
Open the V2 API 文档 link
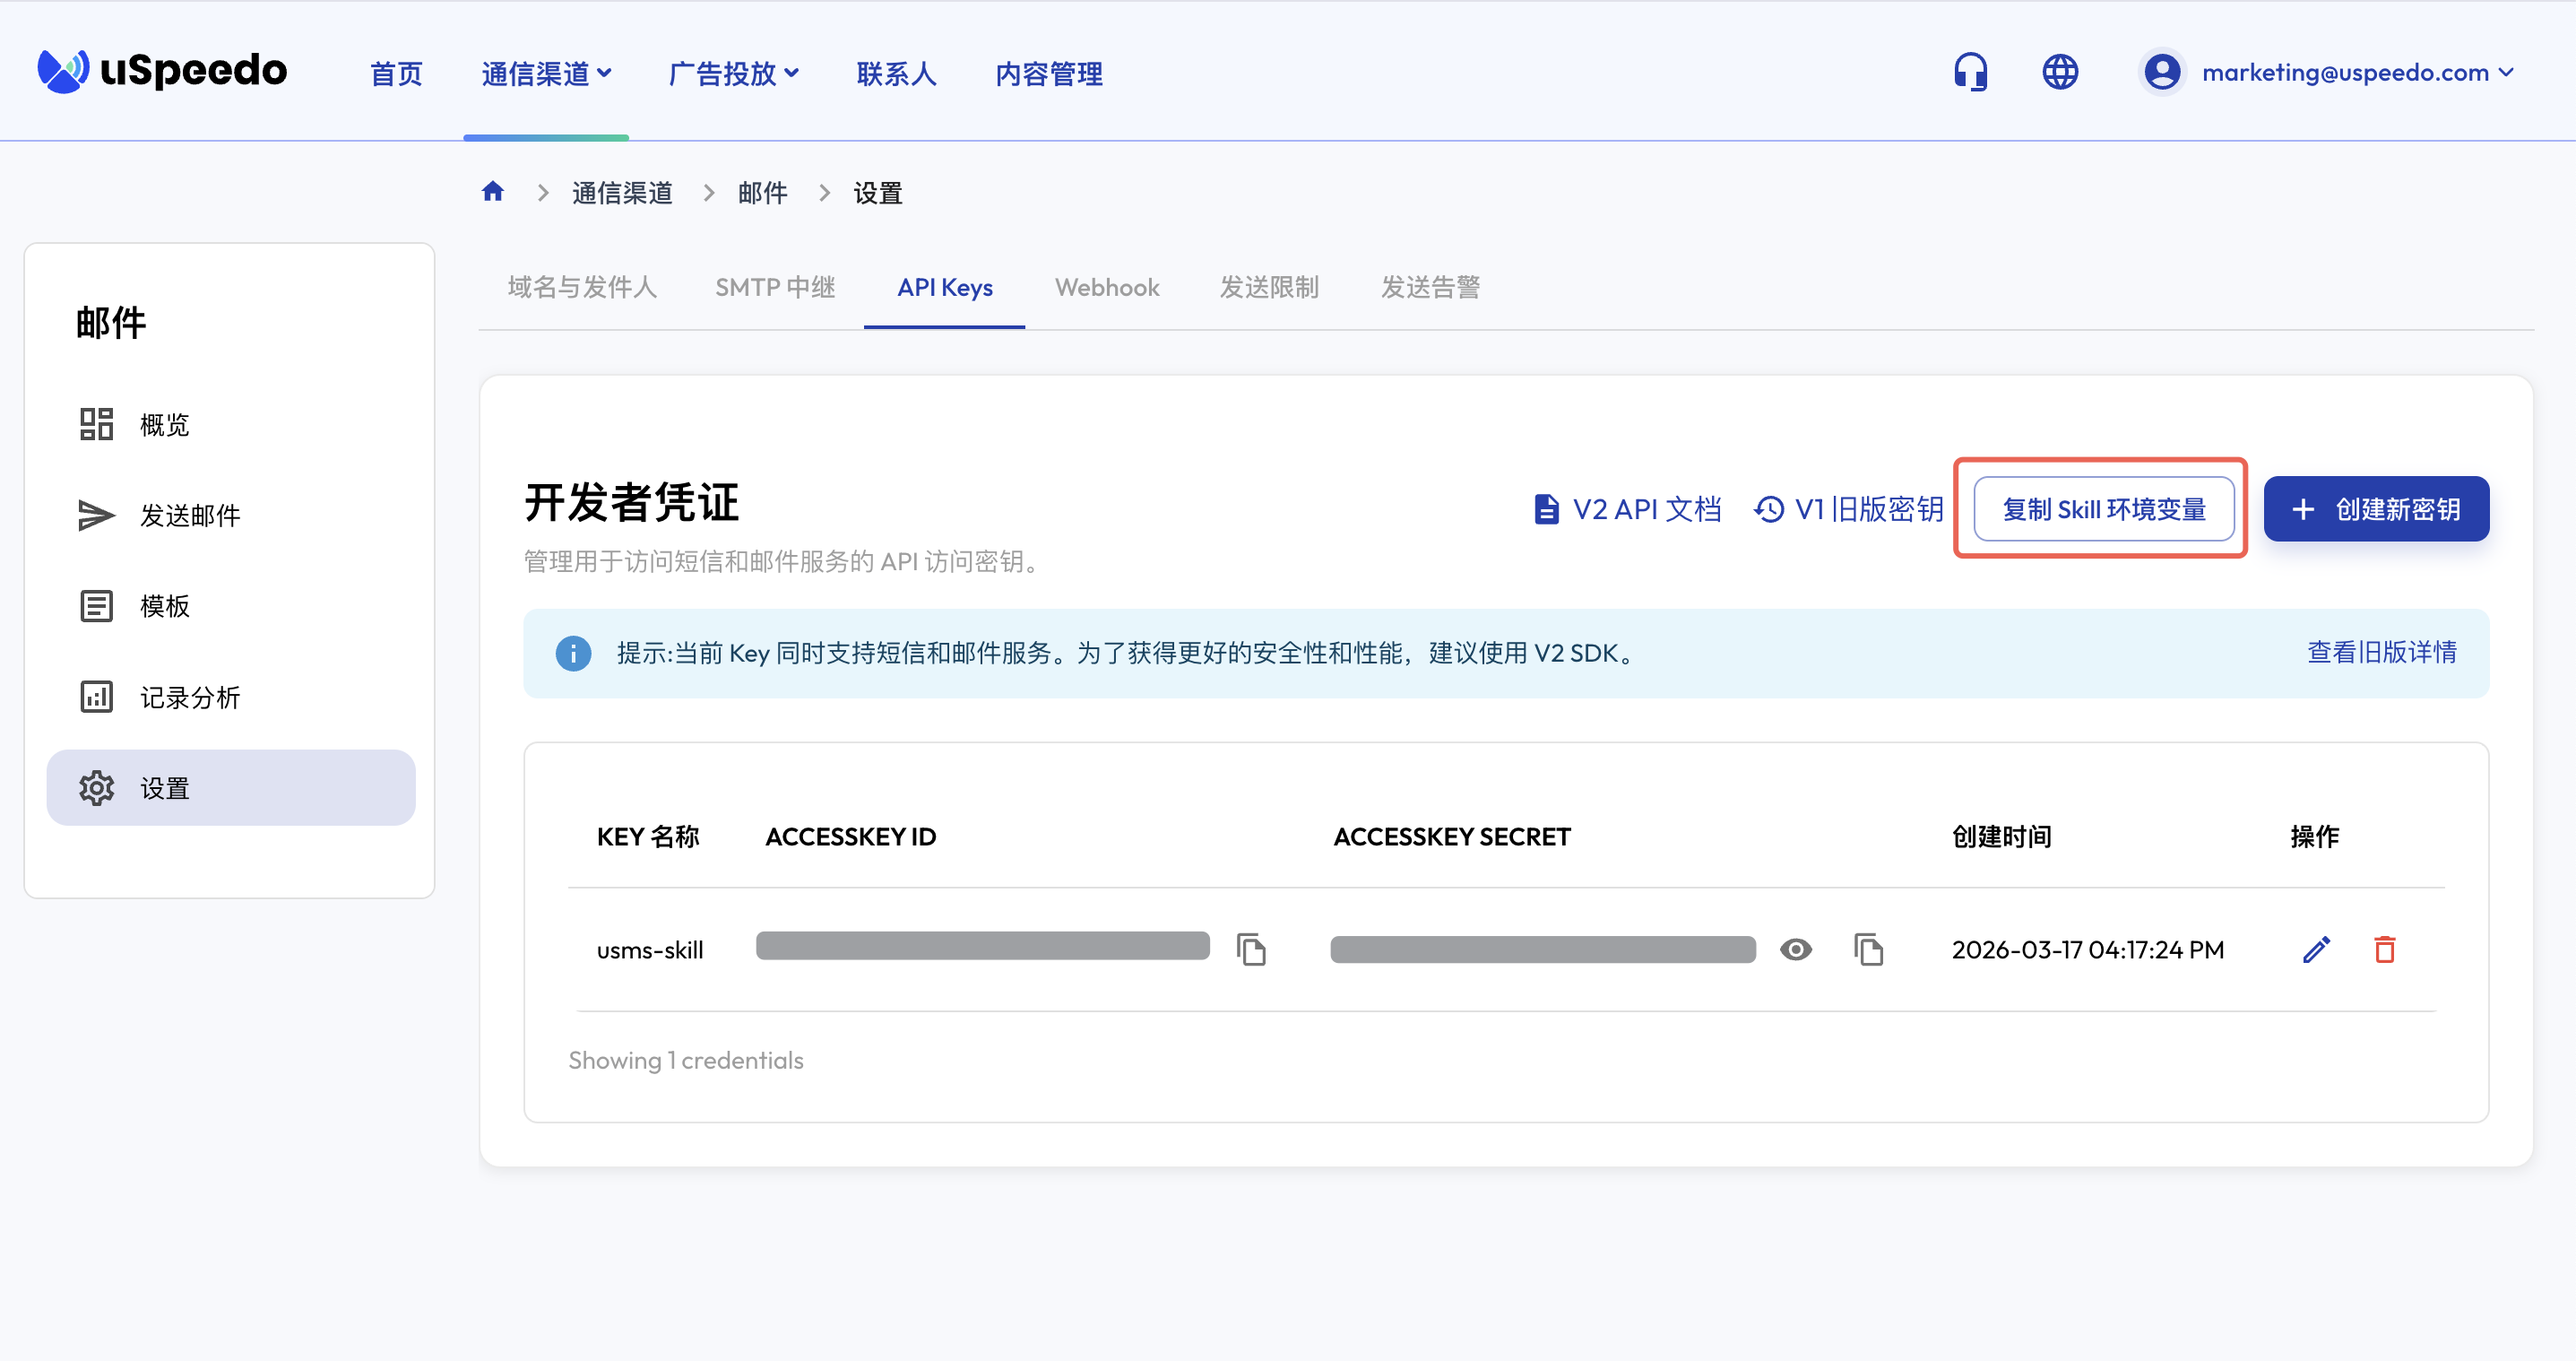[x=1627, y=509]
